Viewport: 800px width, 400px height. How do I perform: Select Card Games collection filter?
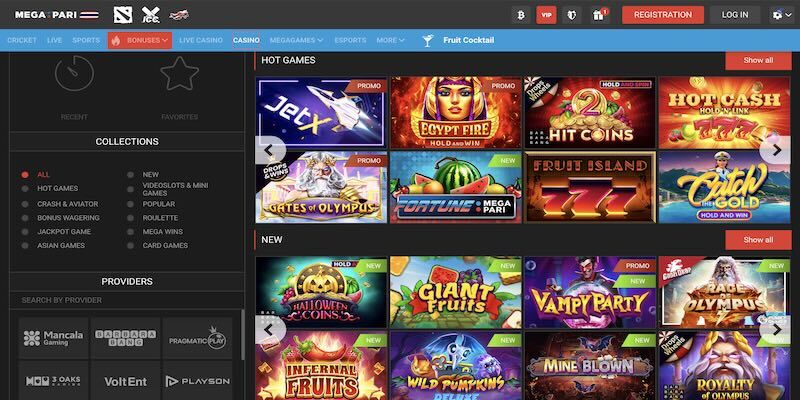[165, 245]
